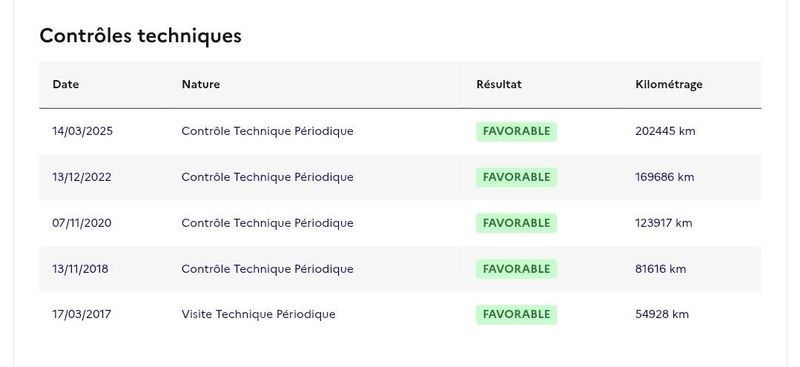Click the 169686 km mileage value

click(665, 177)
